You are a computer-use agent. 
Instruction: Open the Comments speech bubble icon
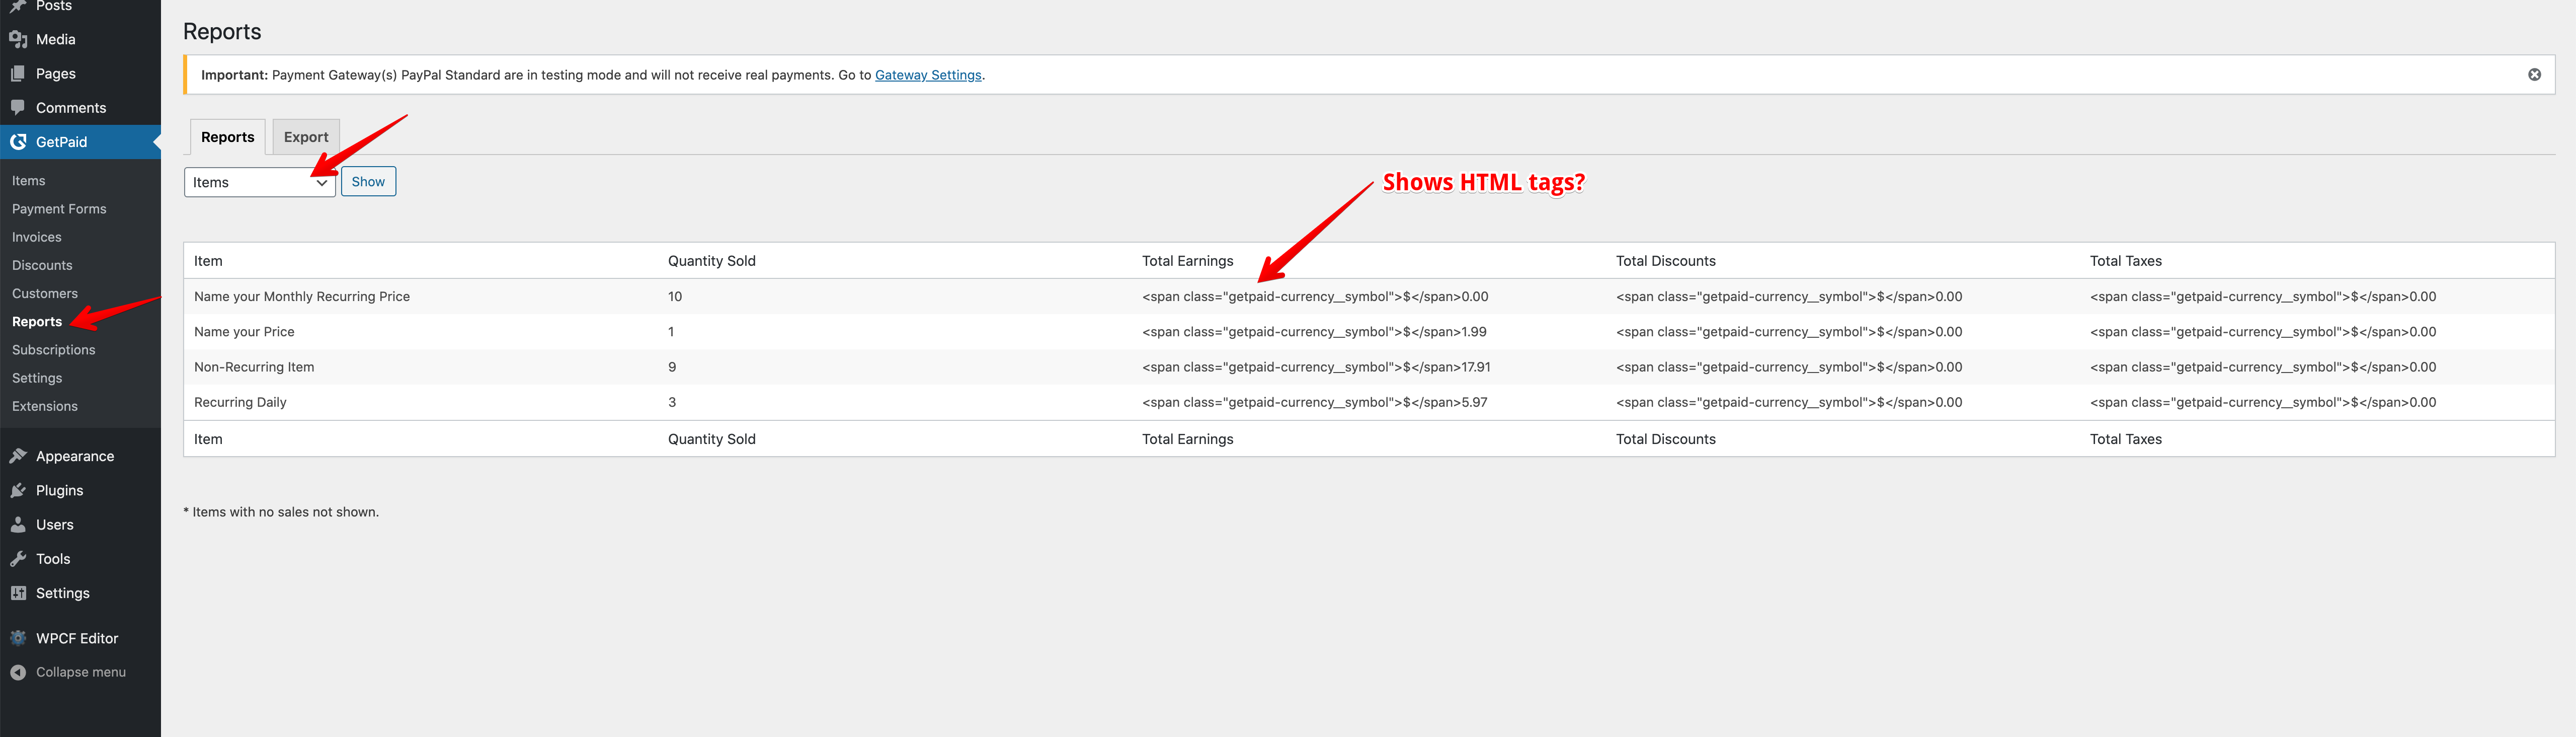click(18, 107)
